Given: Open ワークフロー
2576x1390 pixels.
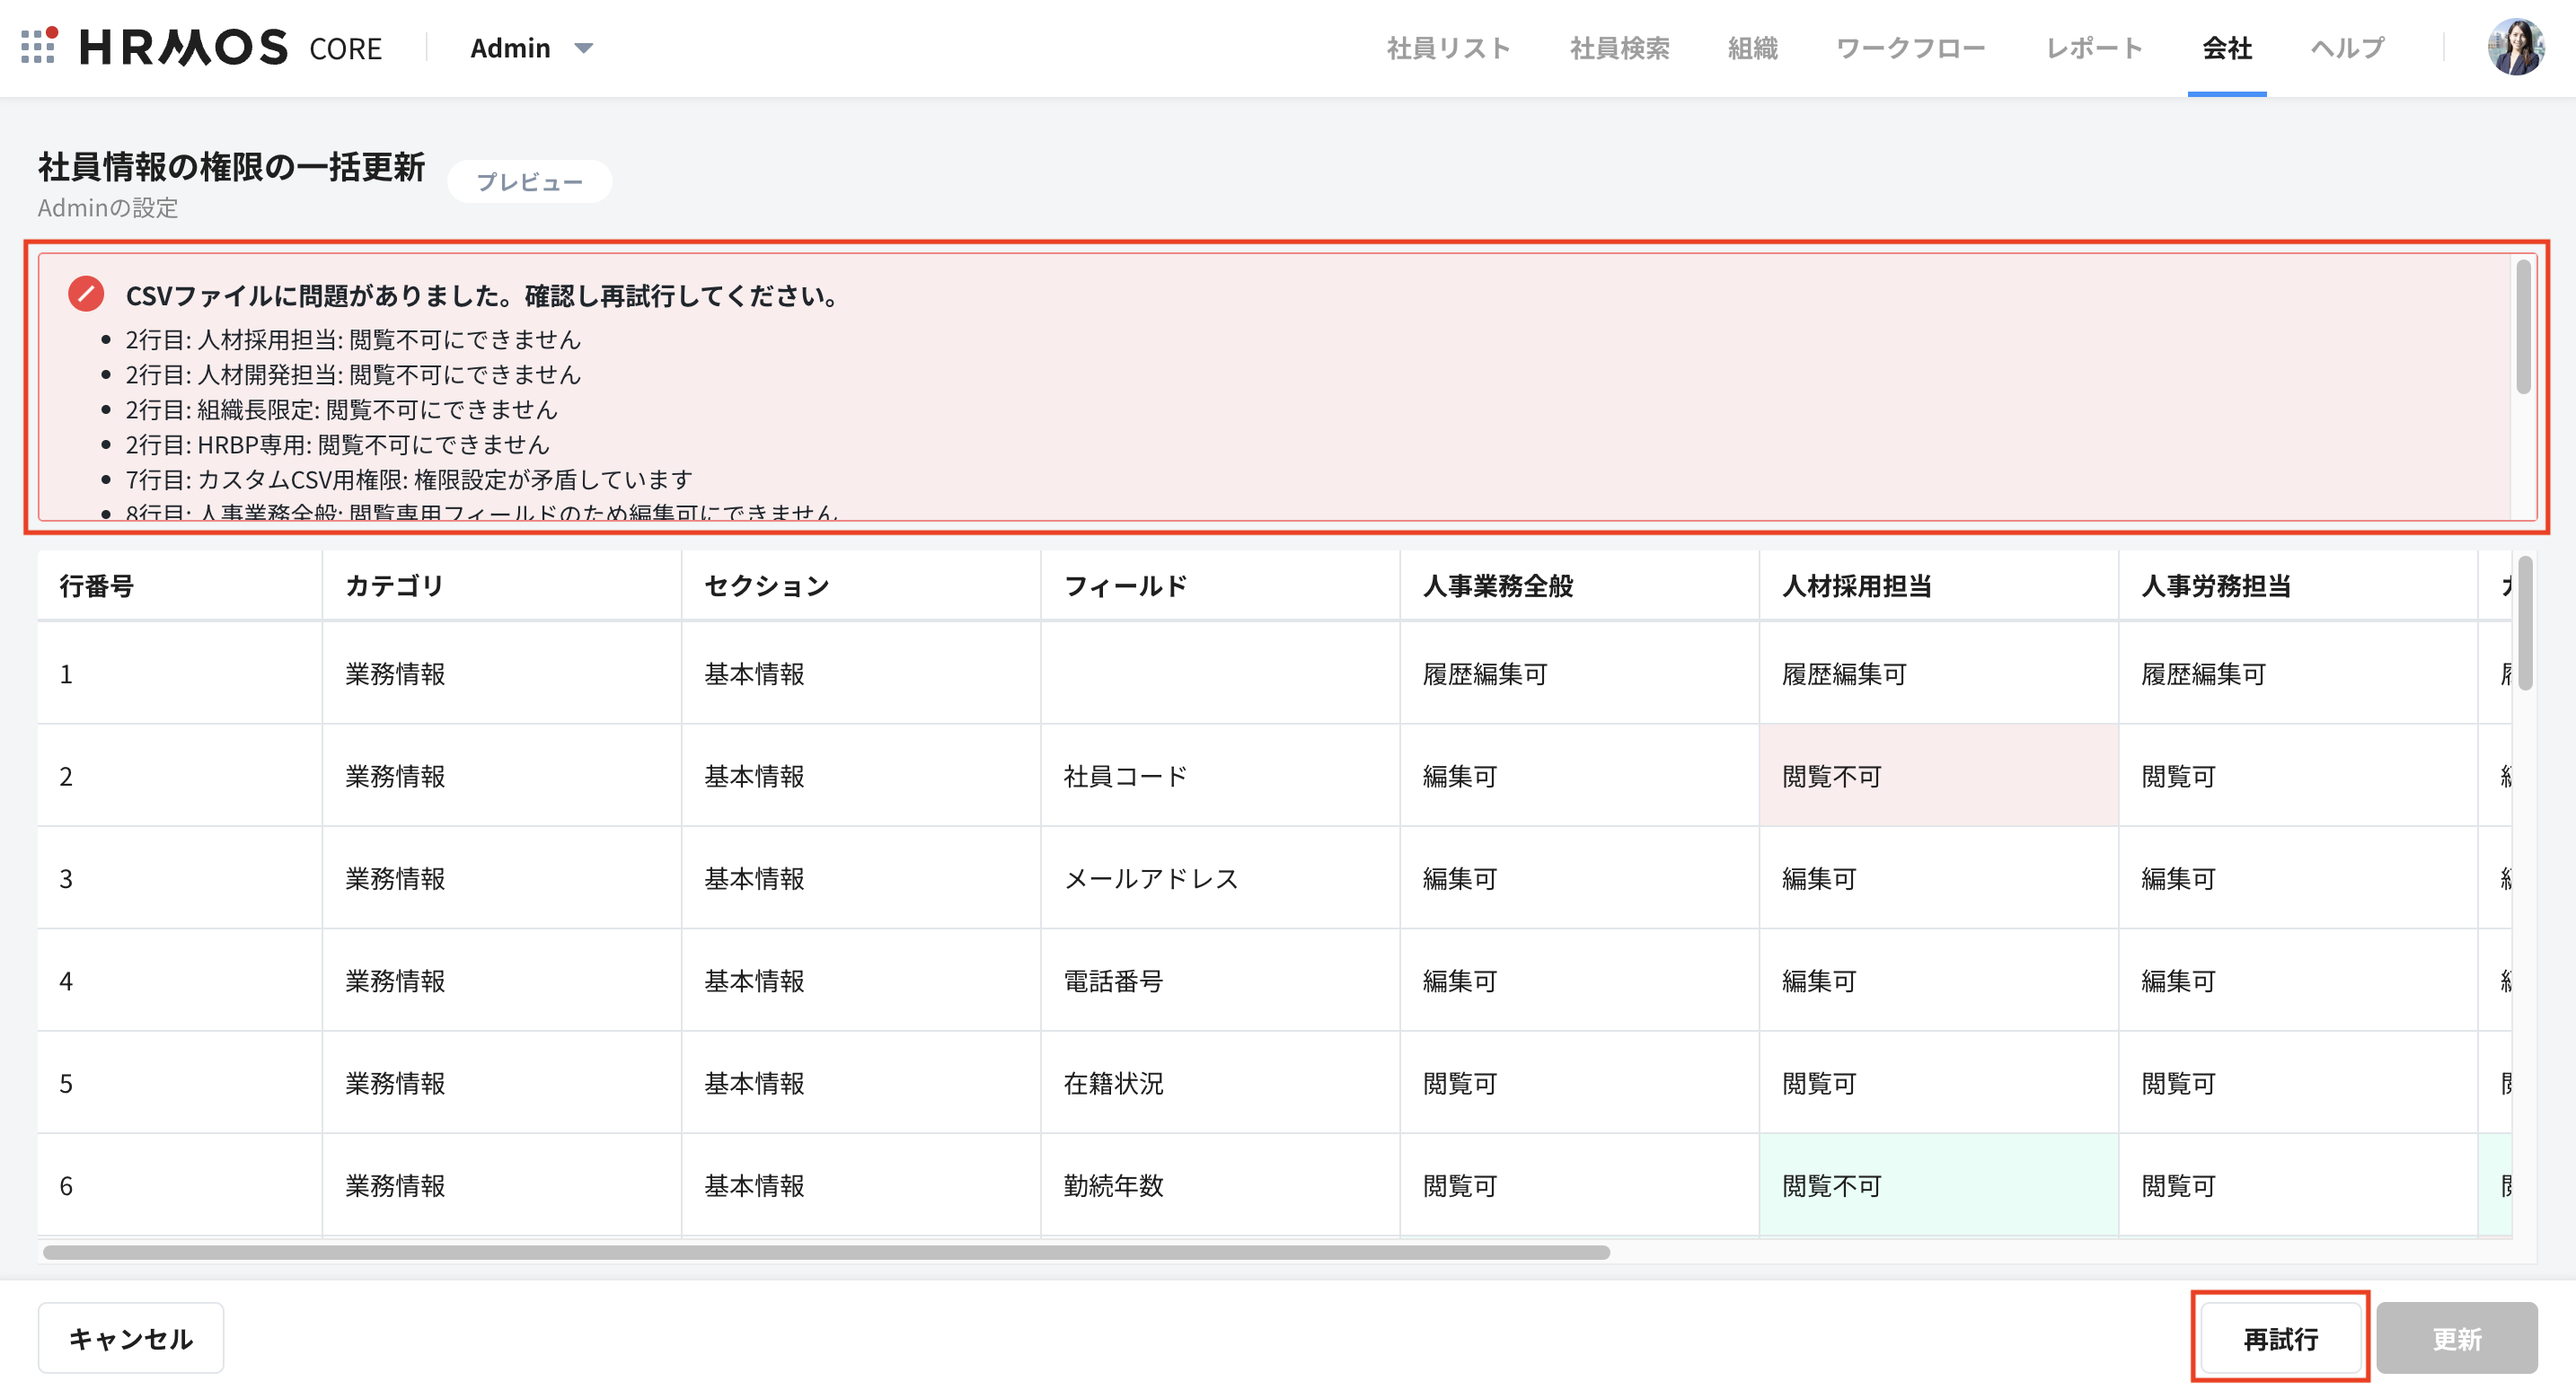Looking at the screenshot, I should [1910, 47].
